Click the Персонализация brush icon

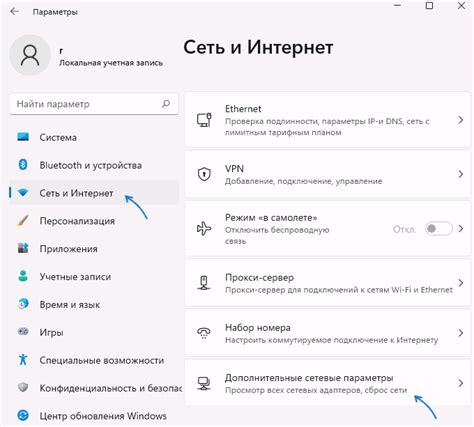23,220
